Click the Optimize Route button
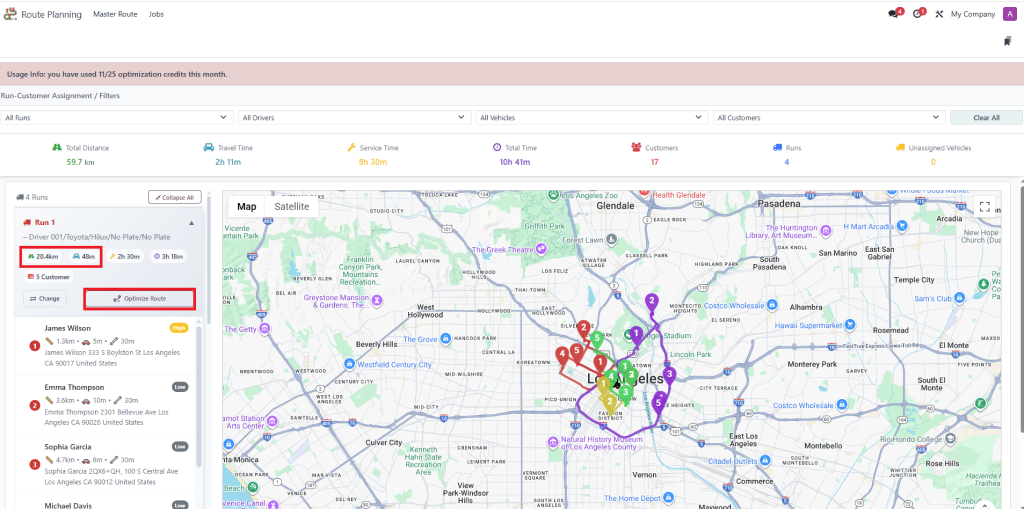The image size is (1024, 509). point(139,298)
